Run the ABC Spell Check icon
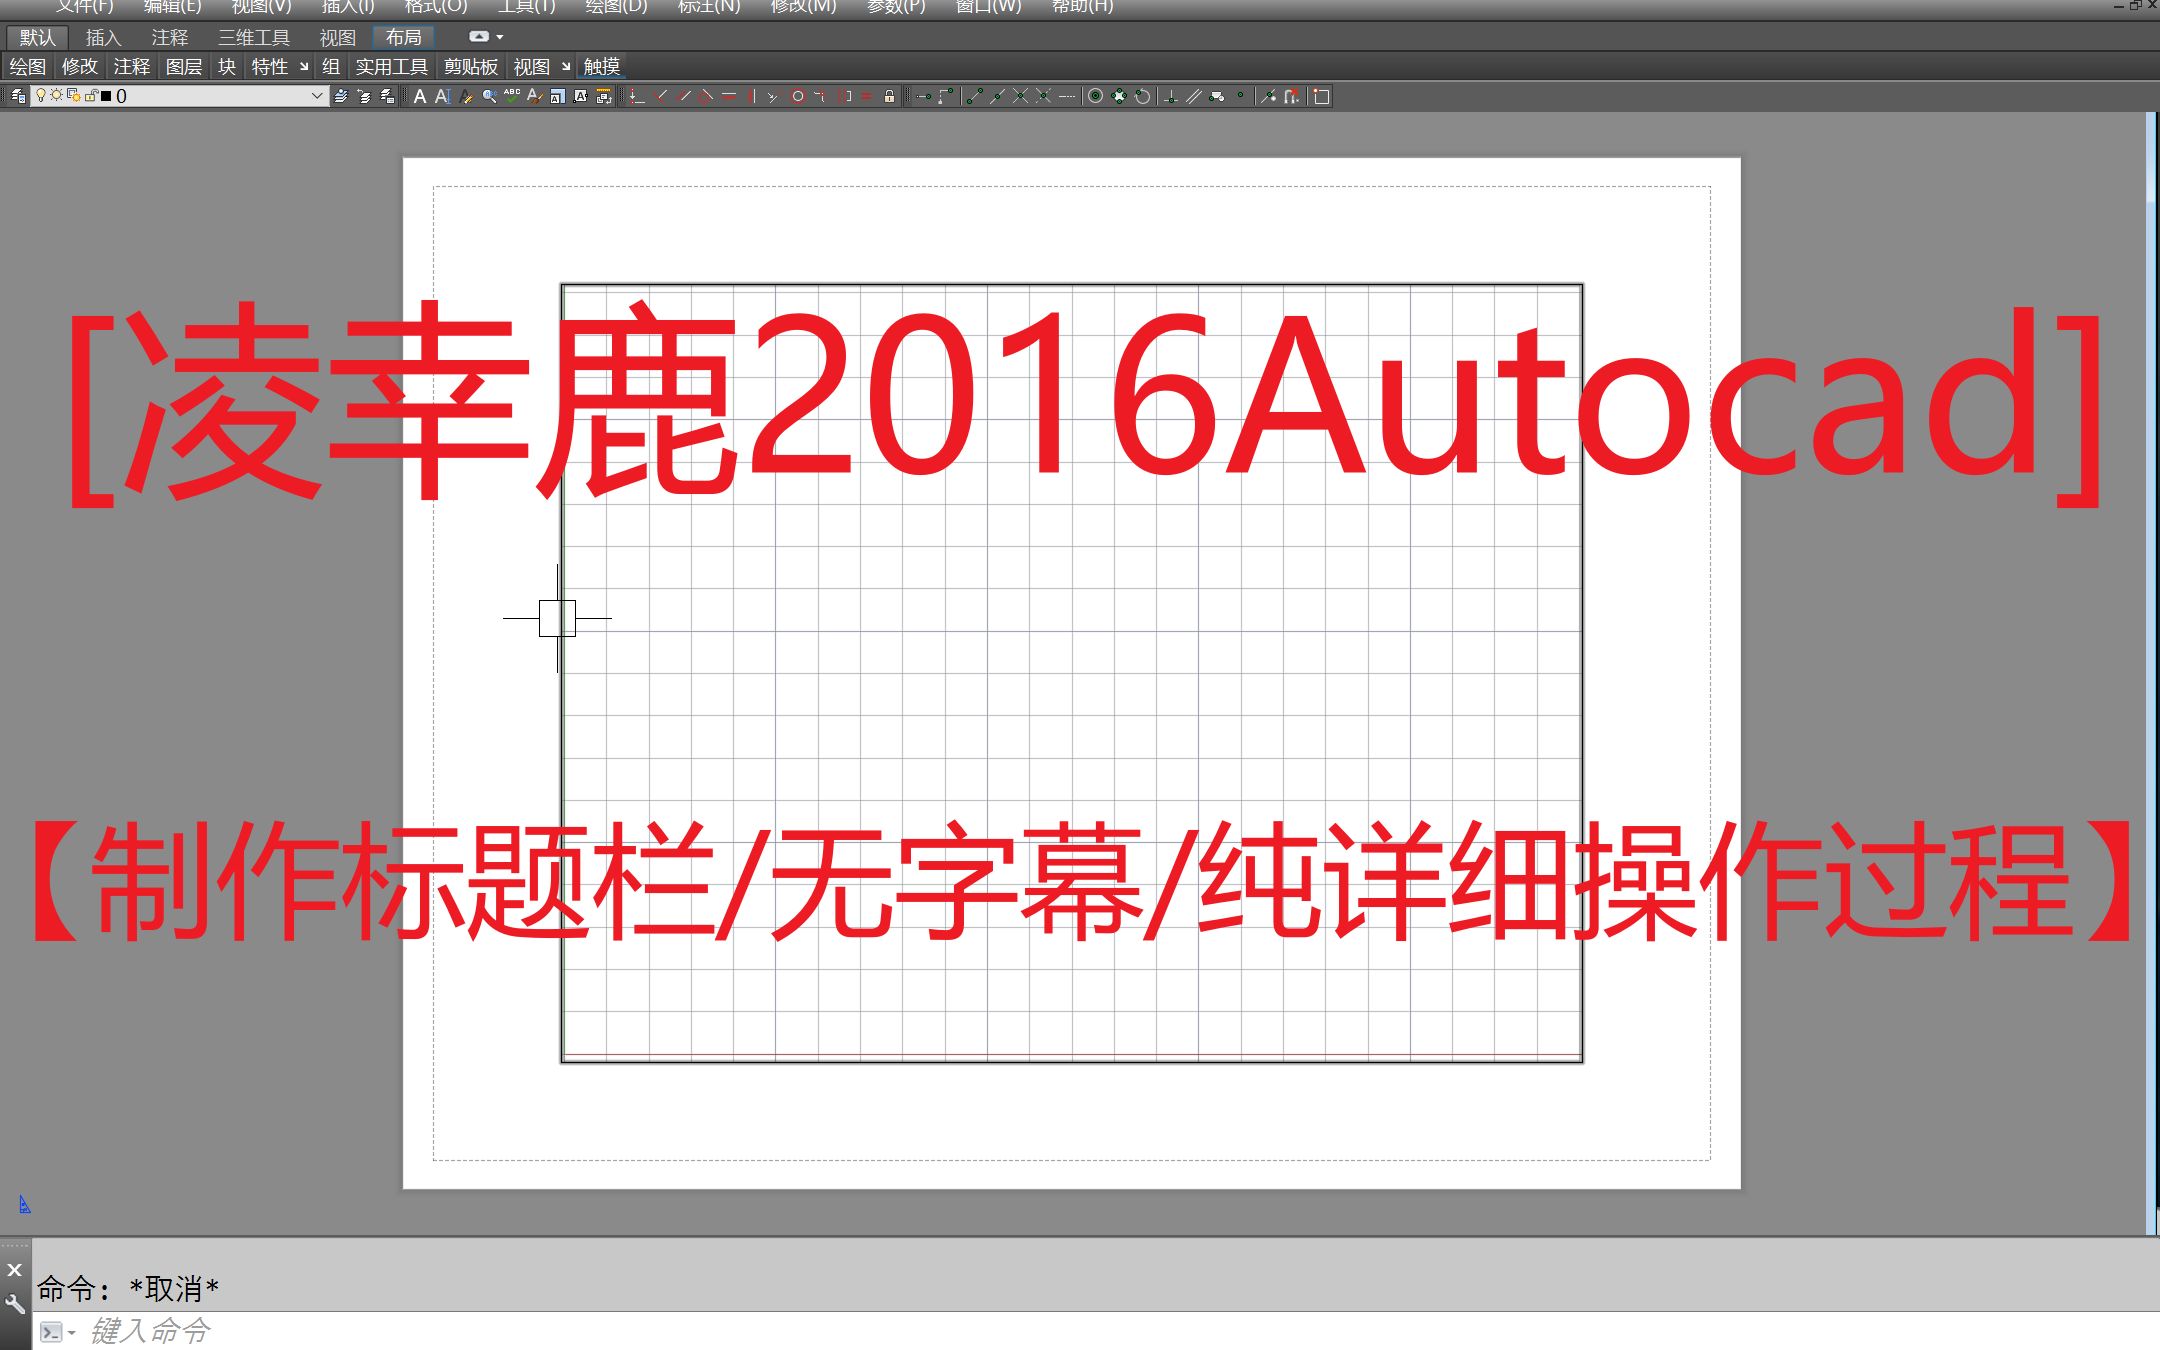Screen dimensions: 2160x1350 pos(512,96)
